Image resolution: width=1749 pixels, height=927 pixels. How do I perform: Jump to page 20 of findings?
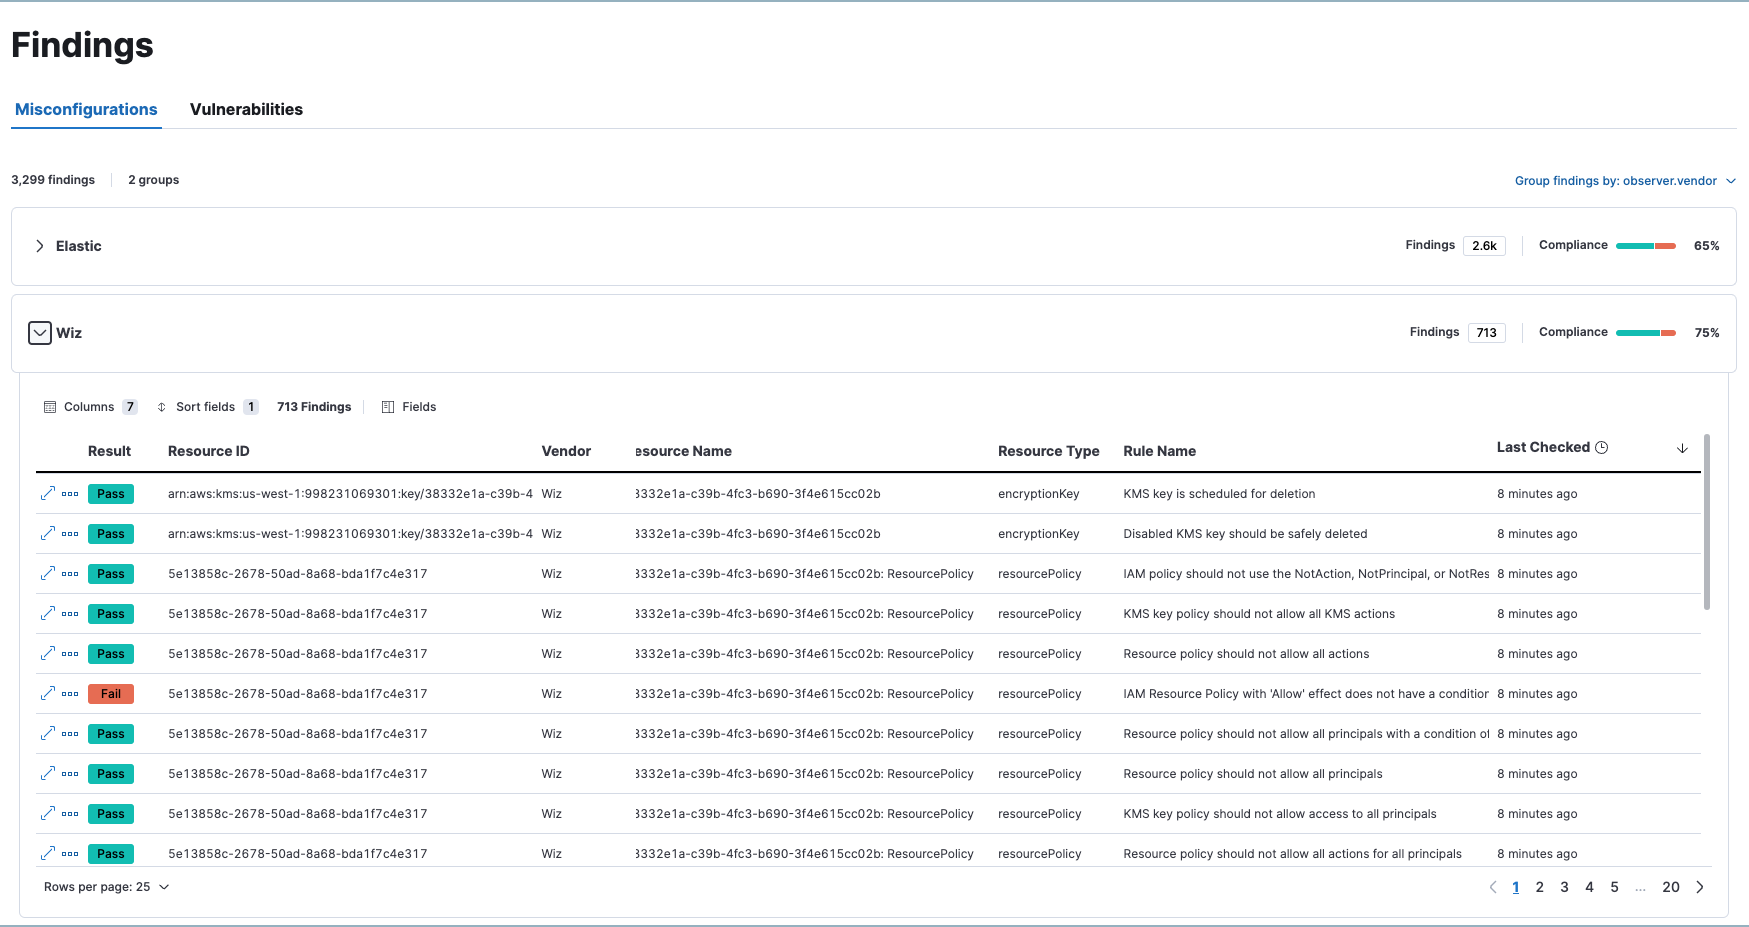(1671, 886)
